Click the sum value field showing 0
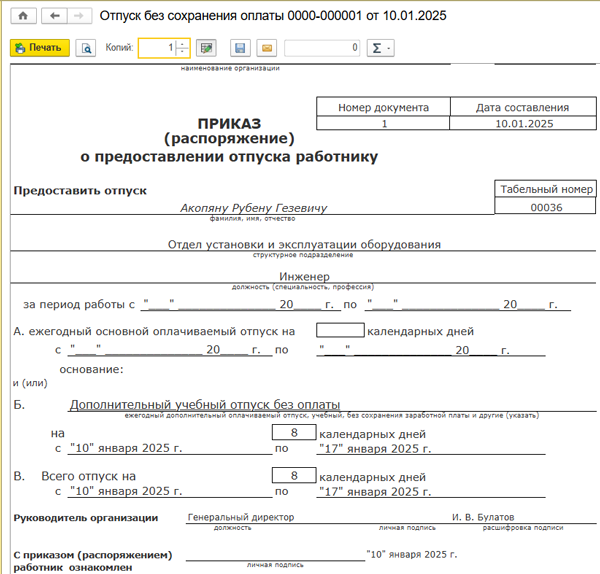Viewport: 600px width, 574px height. (322, 48)
